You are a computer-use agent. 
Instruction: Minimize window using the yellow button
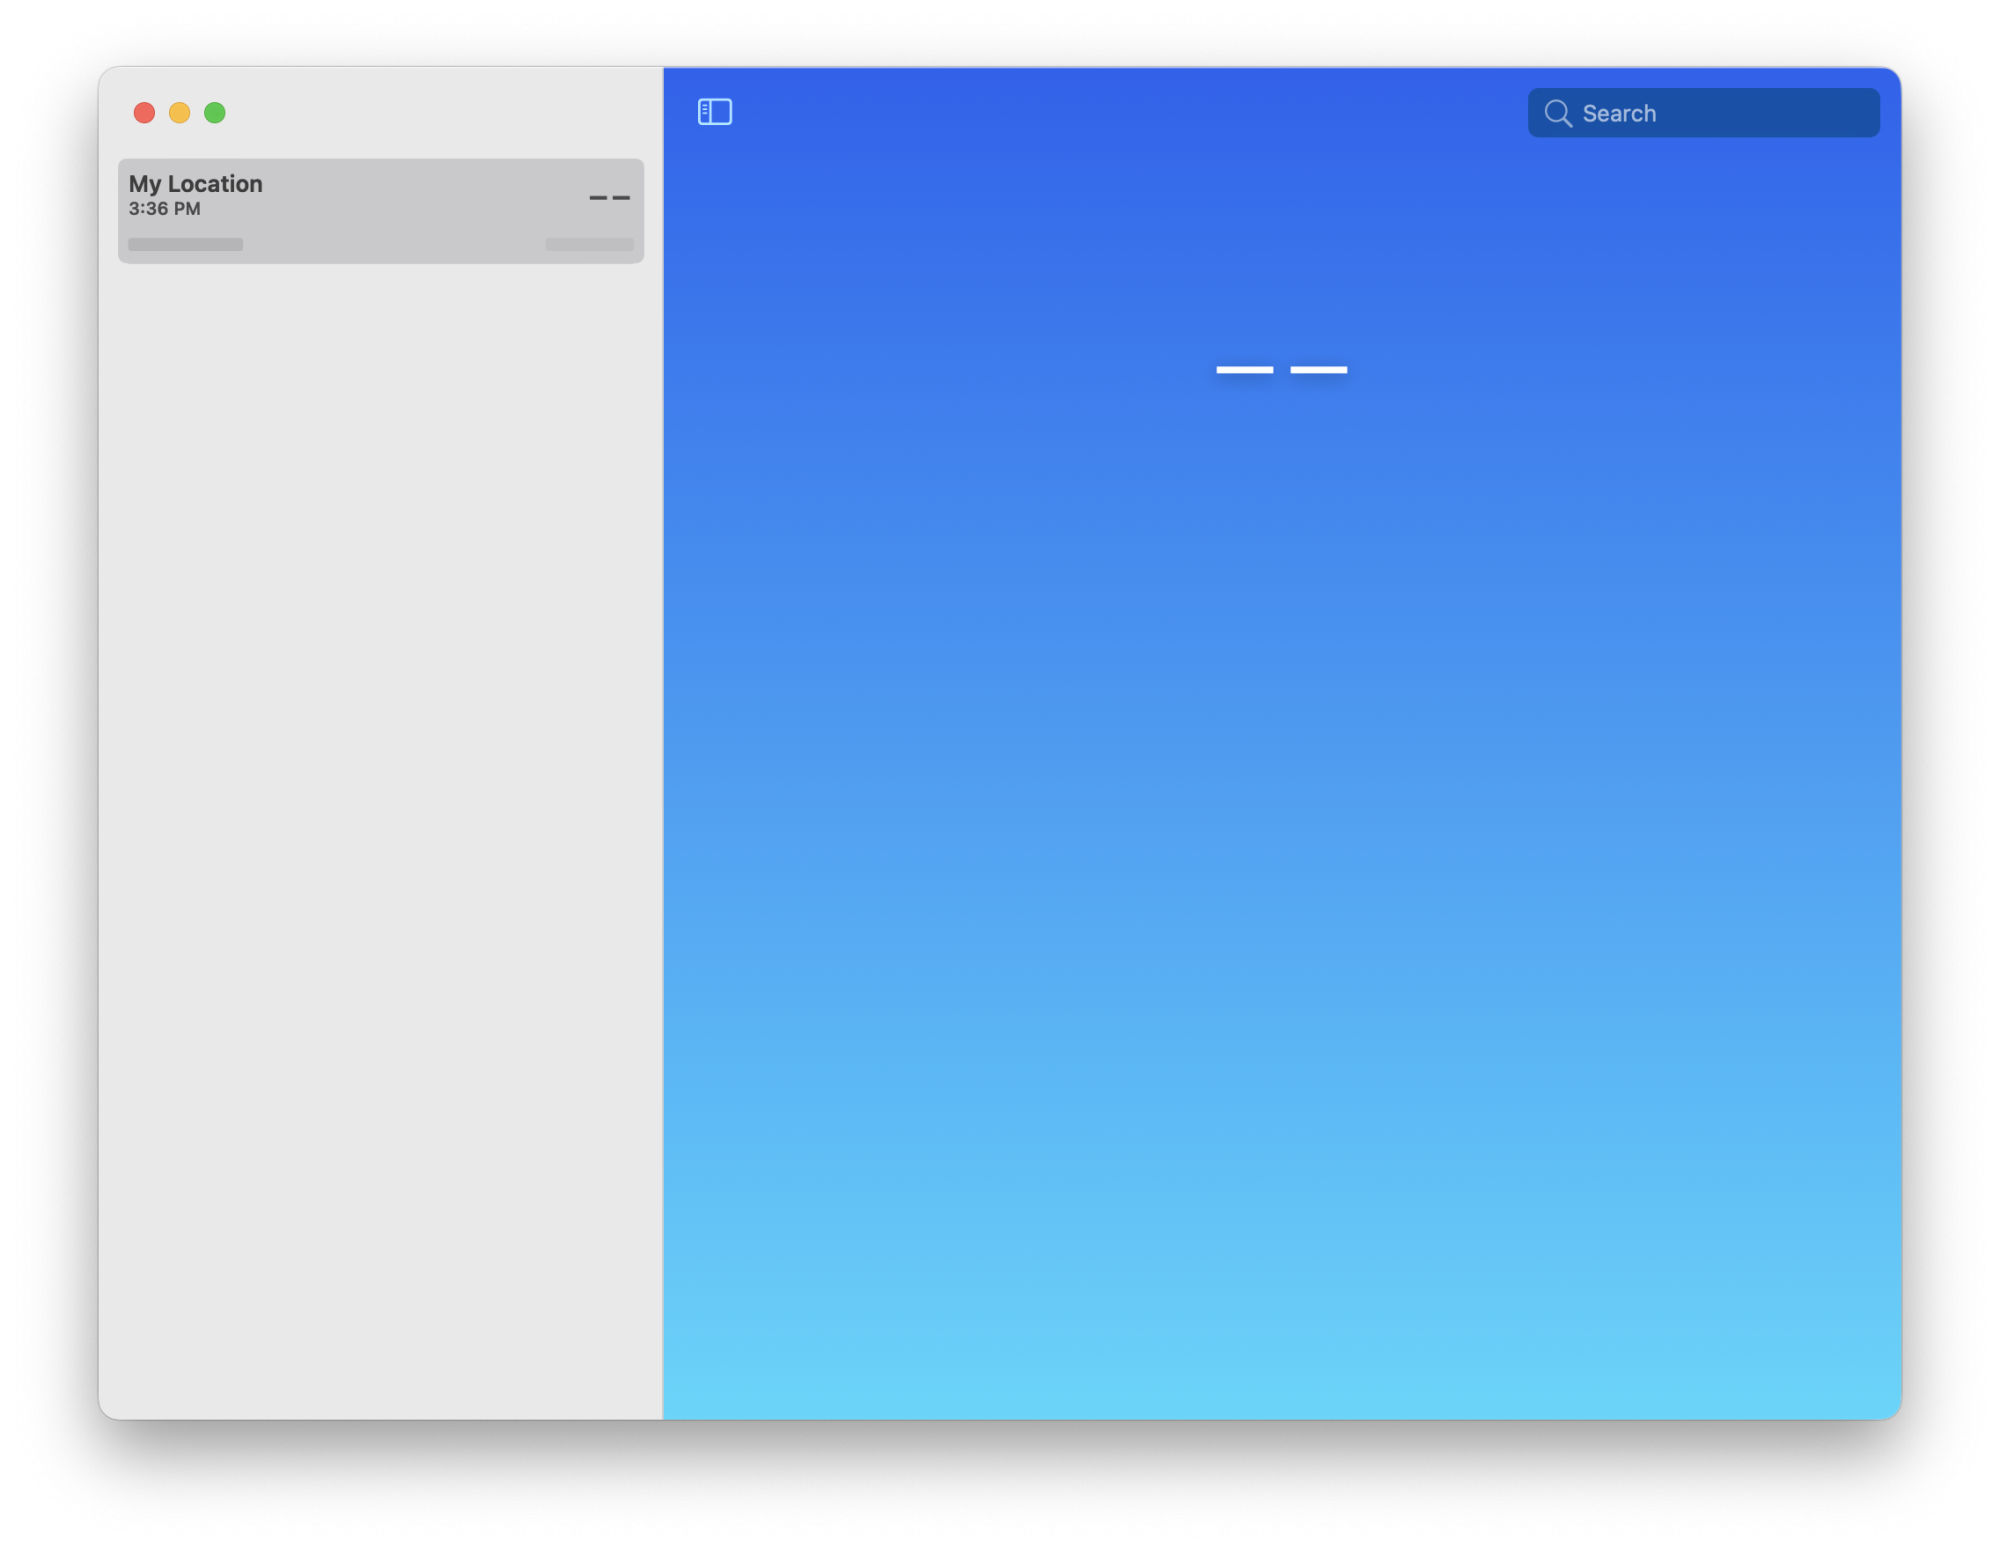[x=179, y=113]
